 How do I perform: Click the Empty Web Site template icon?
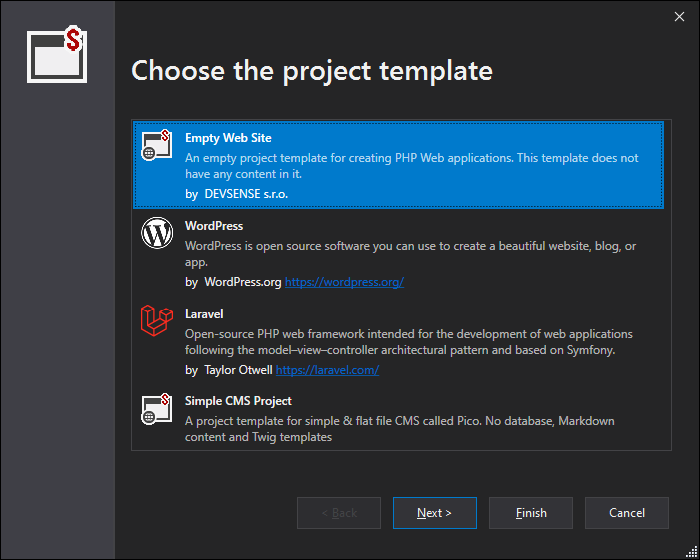(x=157, y=145)
